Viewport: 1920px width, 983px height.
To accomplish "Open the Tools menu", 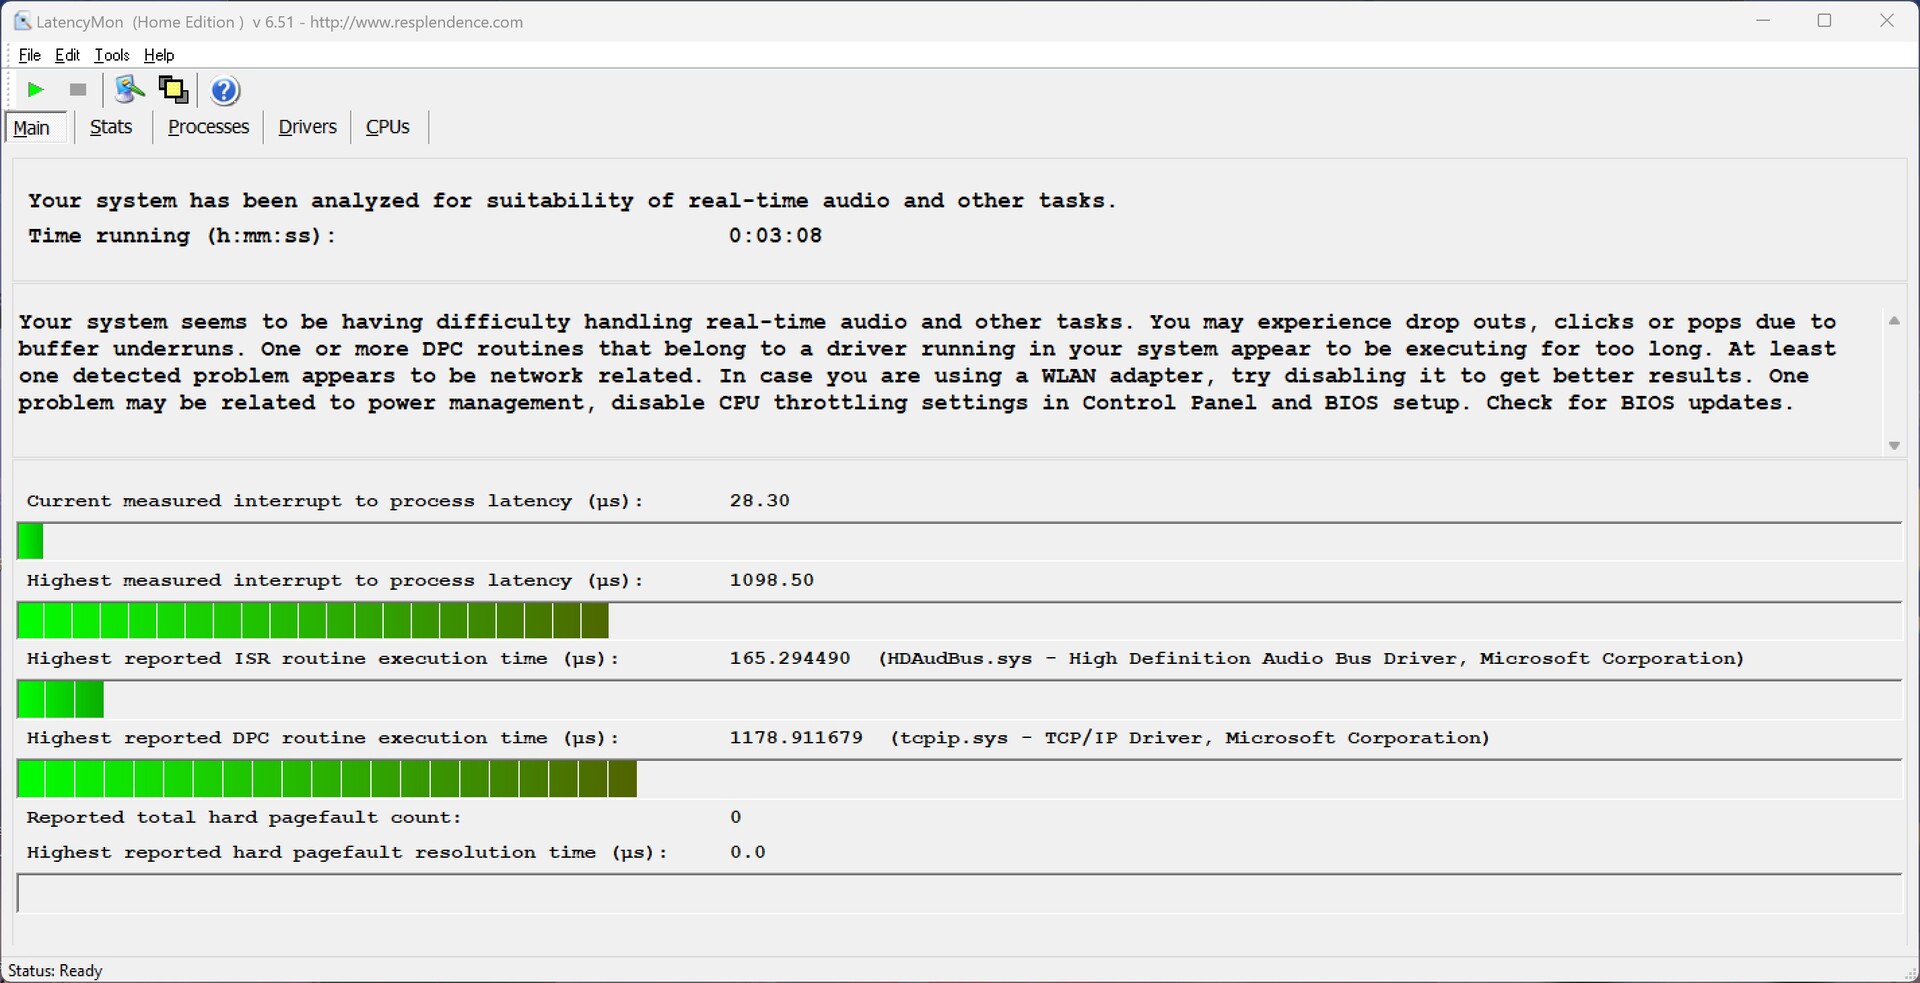I will pos(111,55).
